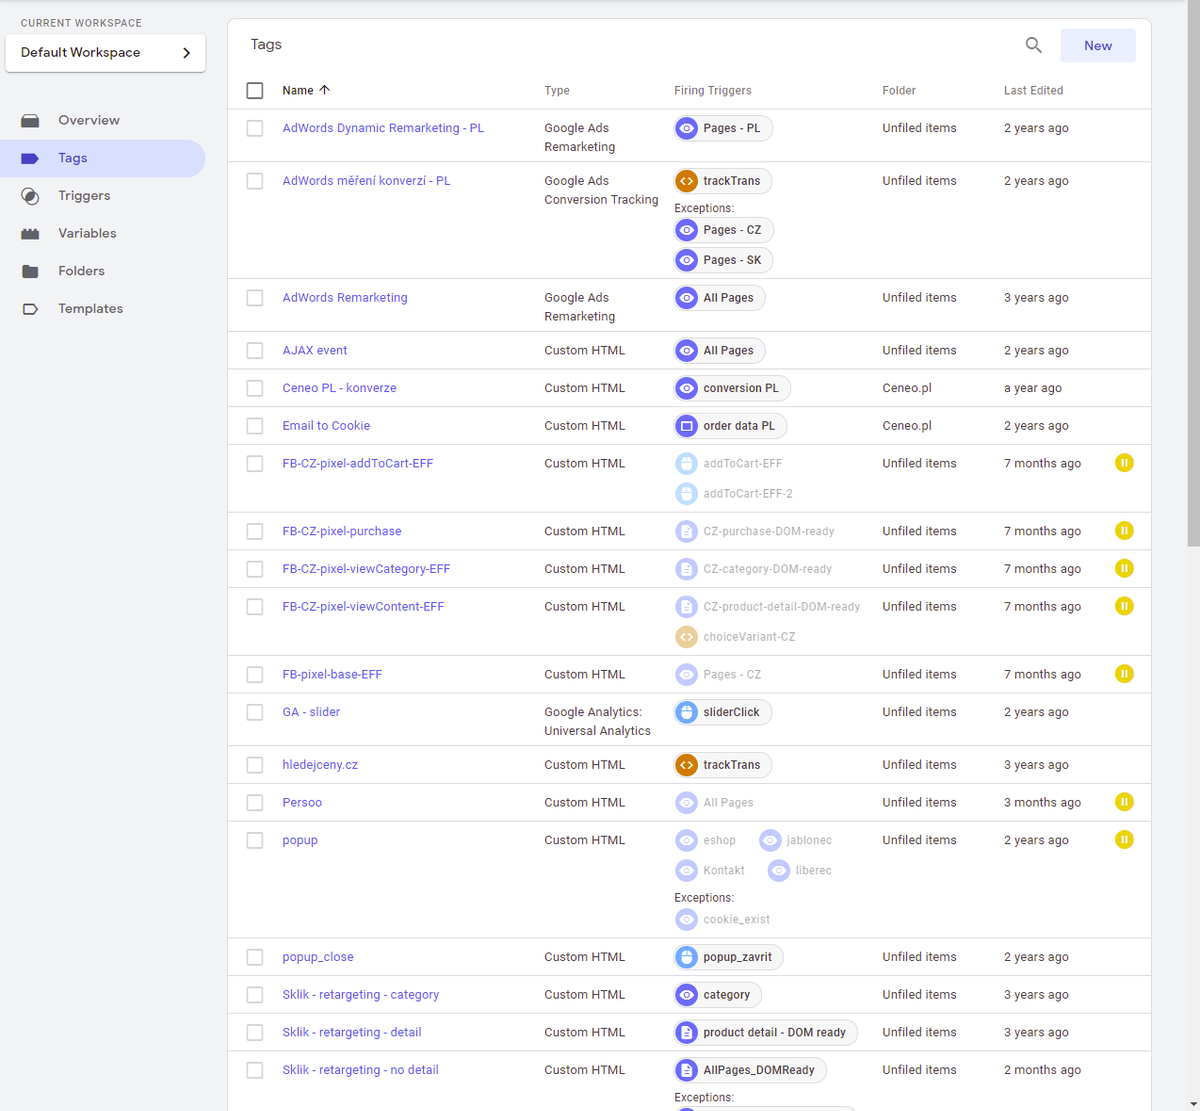This screenshot has width=1200, height=1111.
Task: Click paused icon on FB-CZ-pixel-purchase row
Action: tap(1124, 531)
